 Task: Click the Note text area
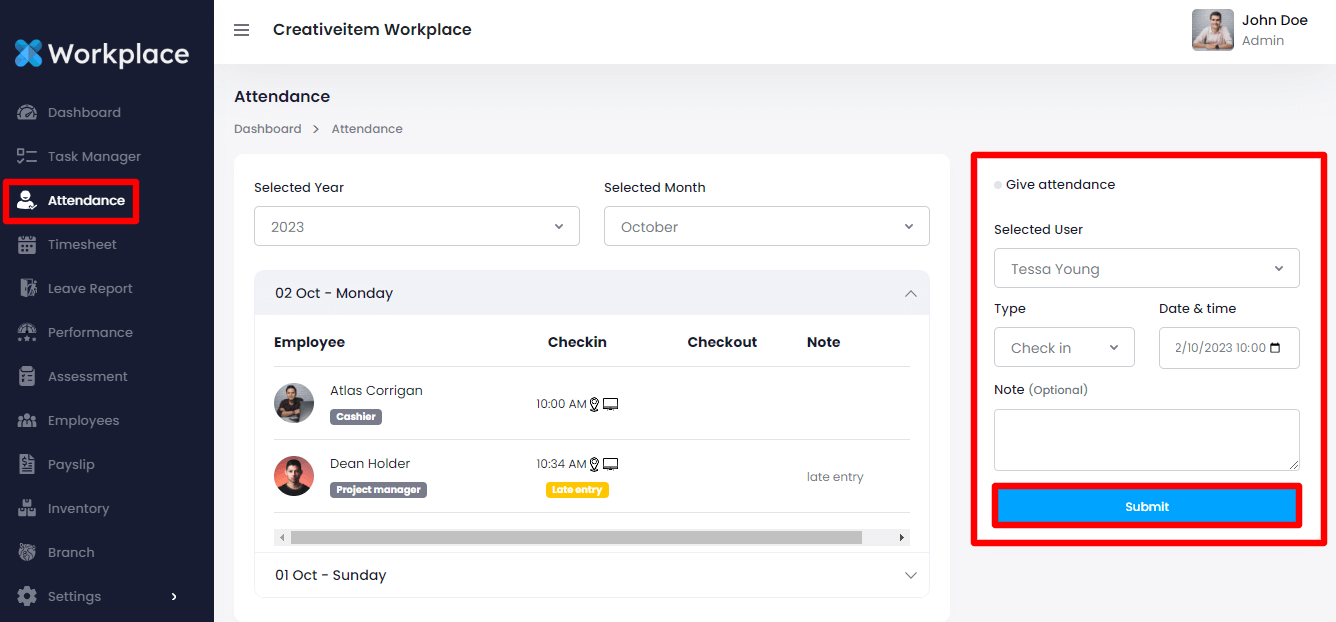[x=1146, y=439]
